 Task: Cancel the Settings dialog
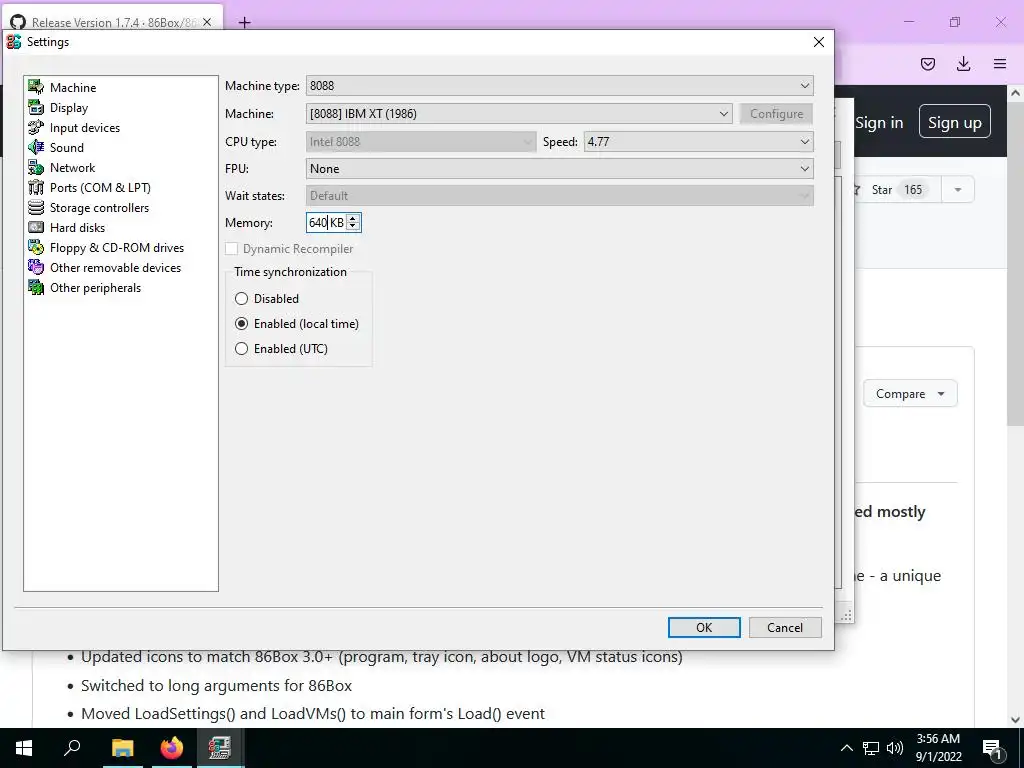[785, 628]
